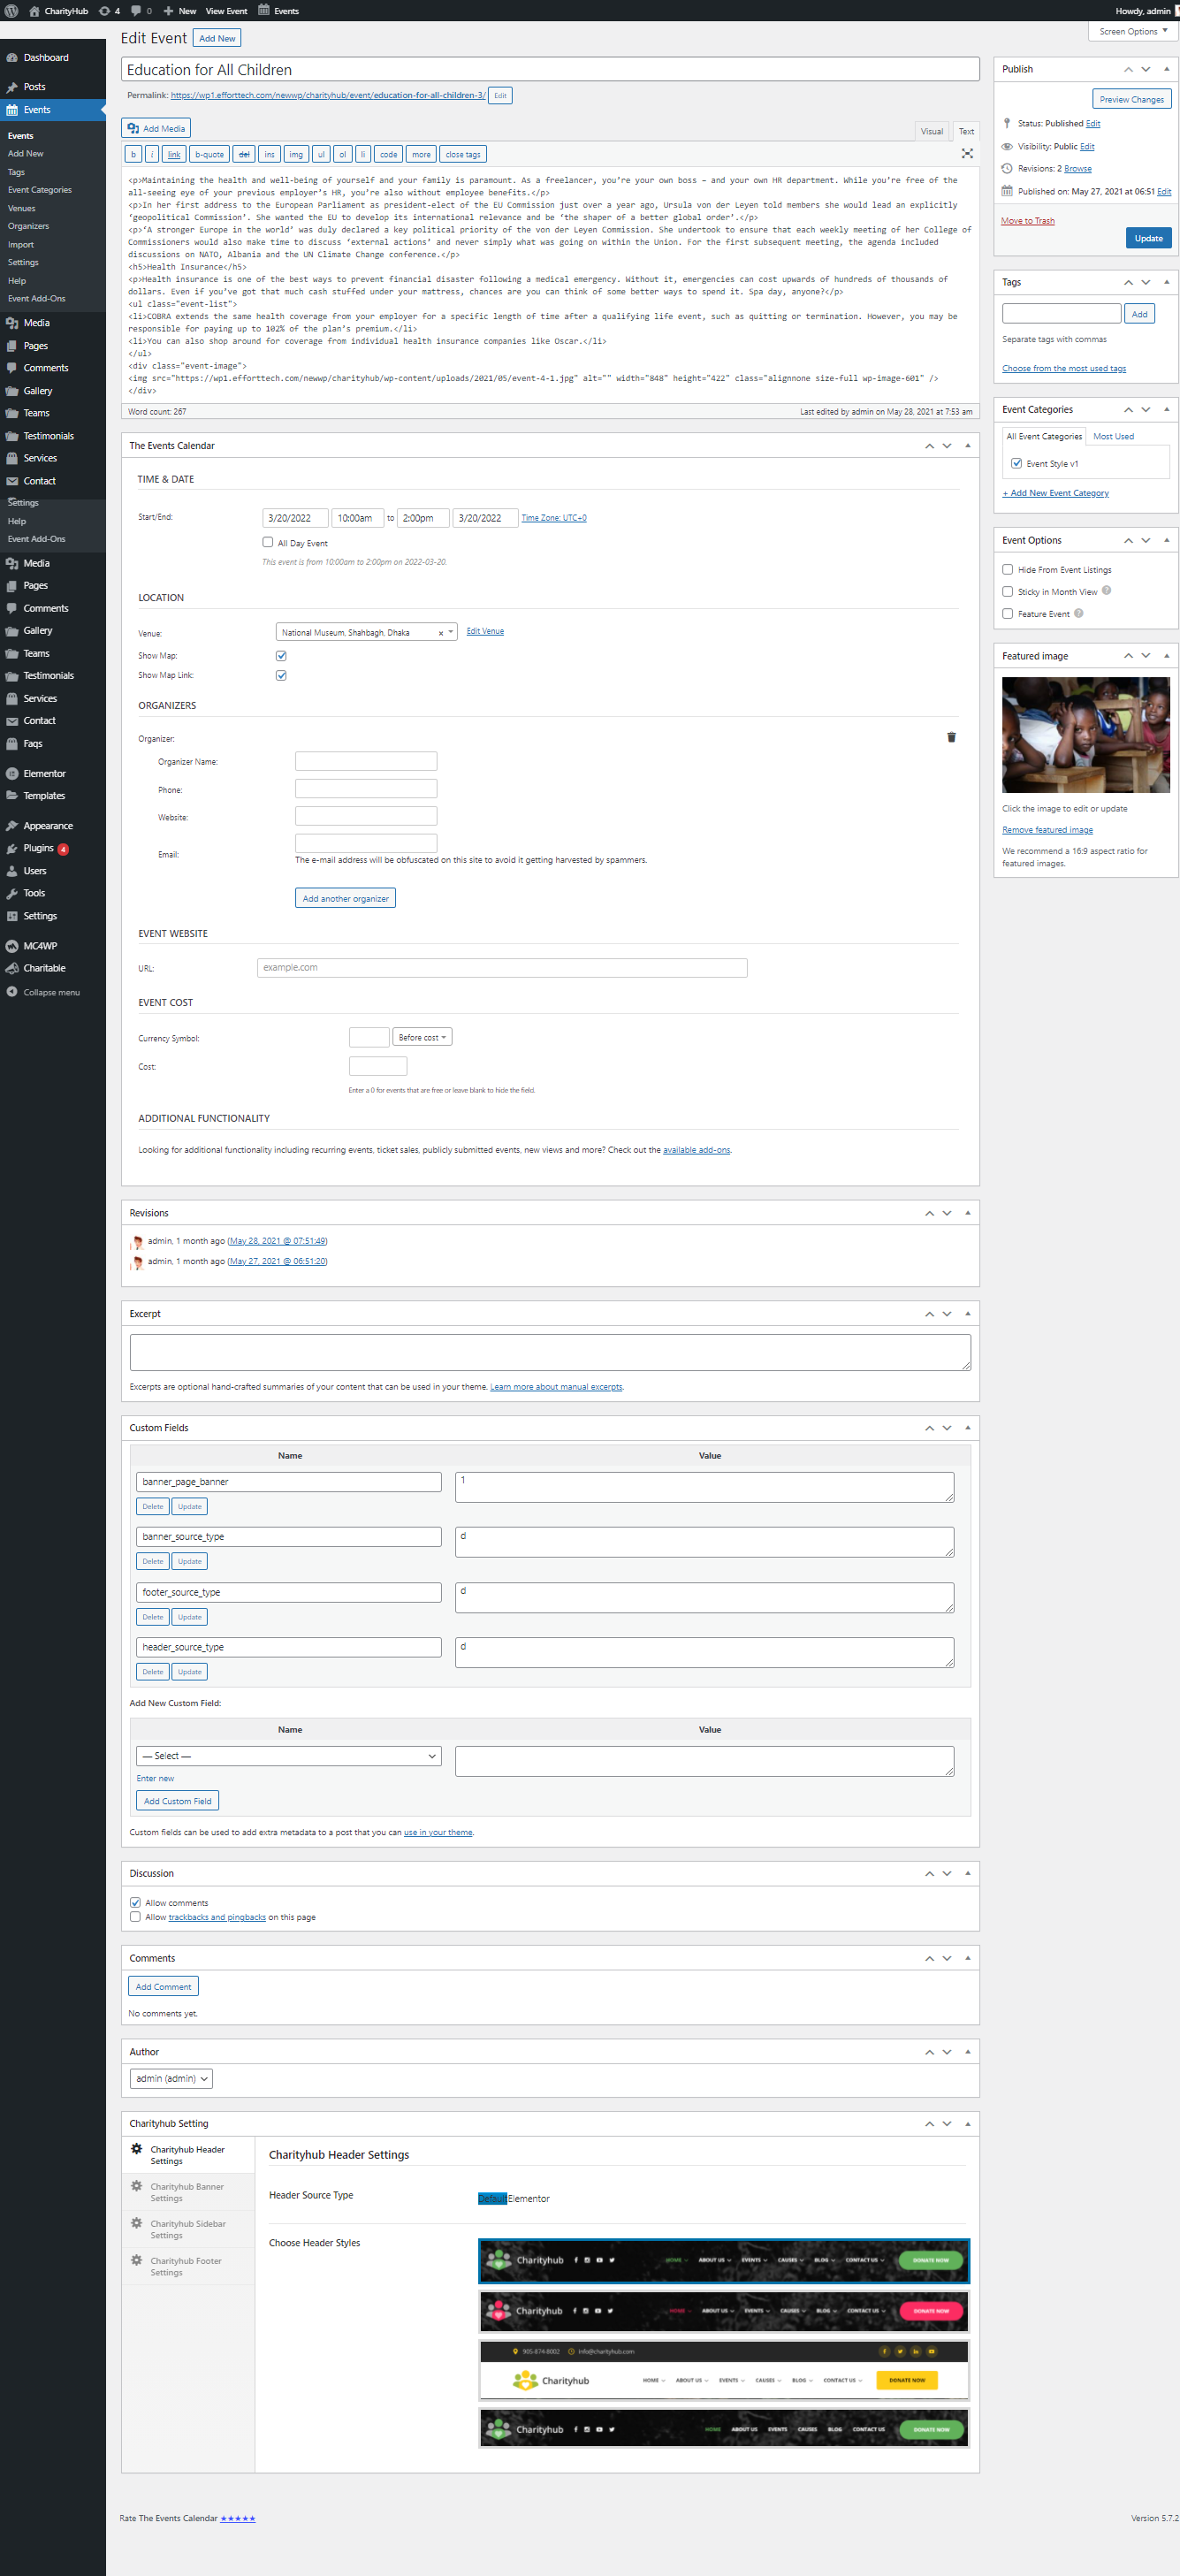Screen dimensions: 1180x2576
Task: Click the Move to Trash link
Action: (1027, 220)
